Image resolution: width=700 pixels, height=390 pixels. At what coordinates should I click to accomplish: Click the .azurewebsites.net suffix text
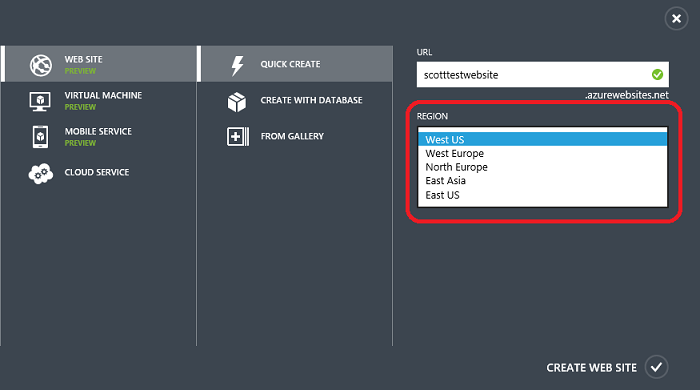[x=627, y=95]
